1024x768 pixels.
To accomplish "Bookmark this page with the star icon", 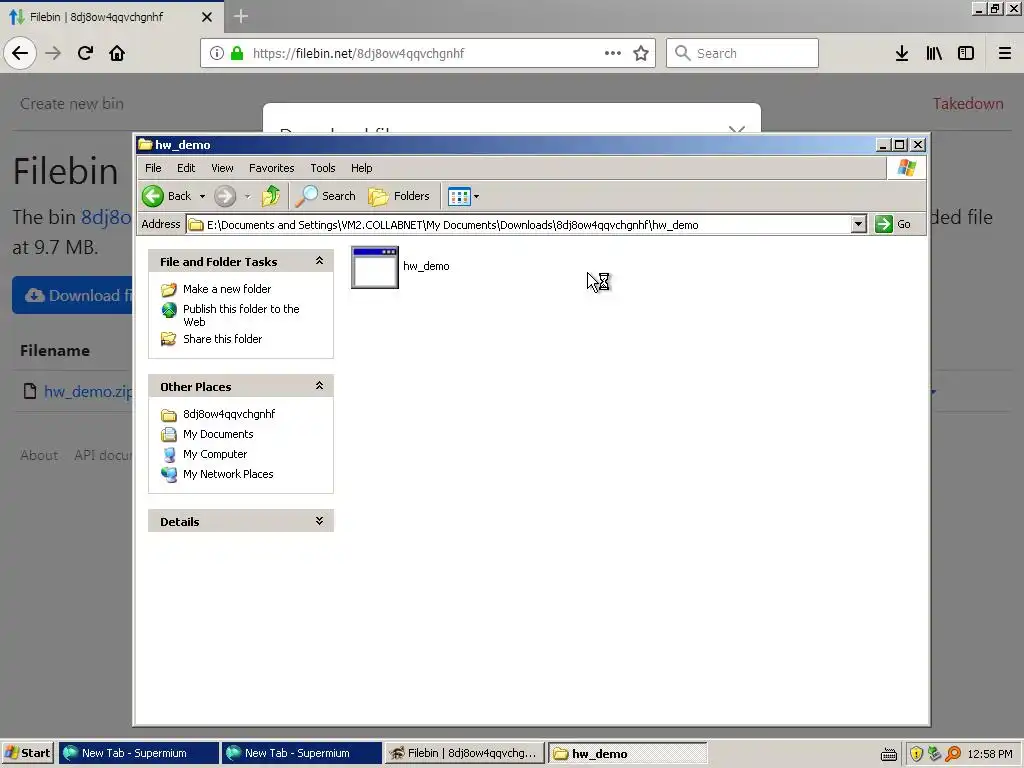I will (x=641, y=53).
